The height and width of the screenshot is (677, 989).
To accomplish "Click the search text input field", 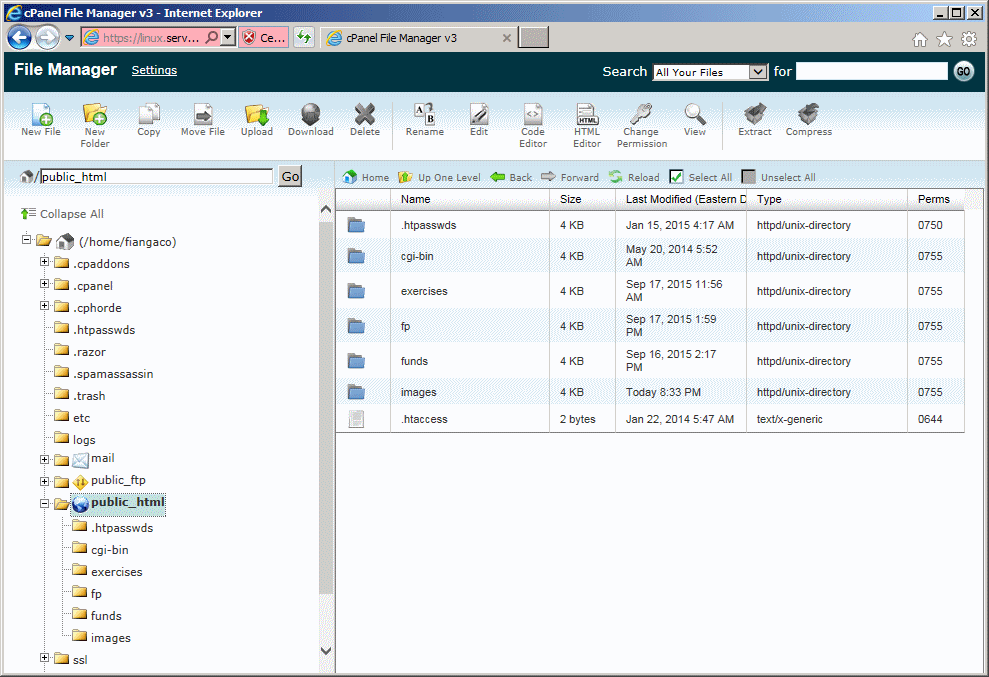I will coord(872,71).
